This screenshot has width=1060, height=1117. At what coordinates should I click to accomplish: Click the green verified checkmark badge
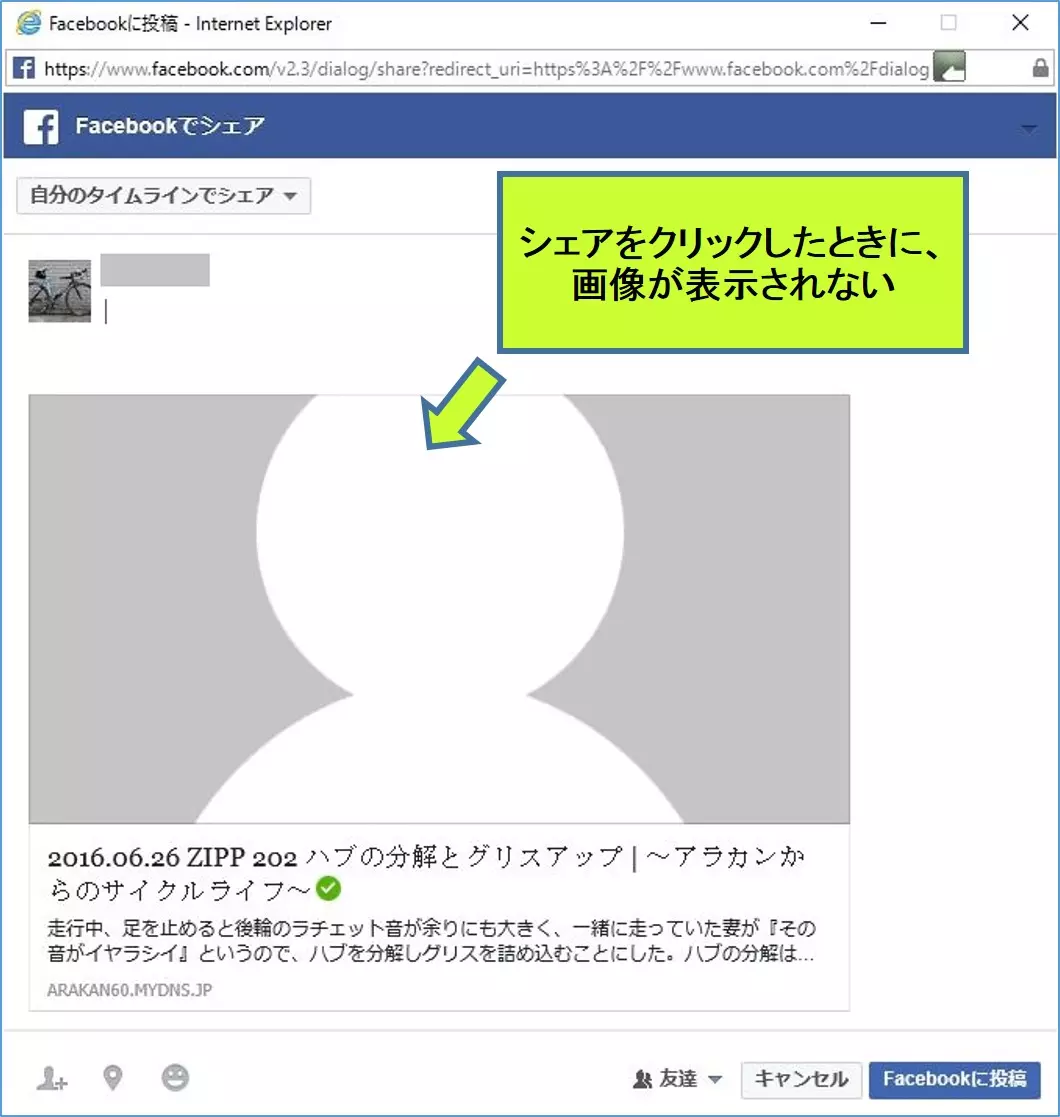(328, 888)
